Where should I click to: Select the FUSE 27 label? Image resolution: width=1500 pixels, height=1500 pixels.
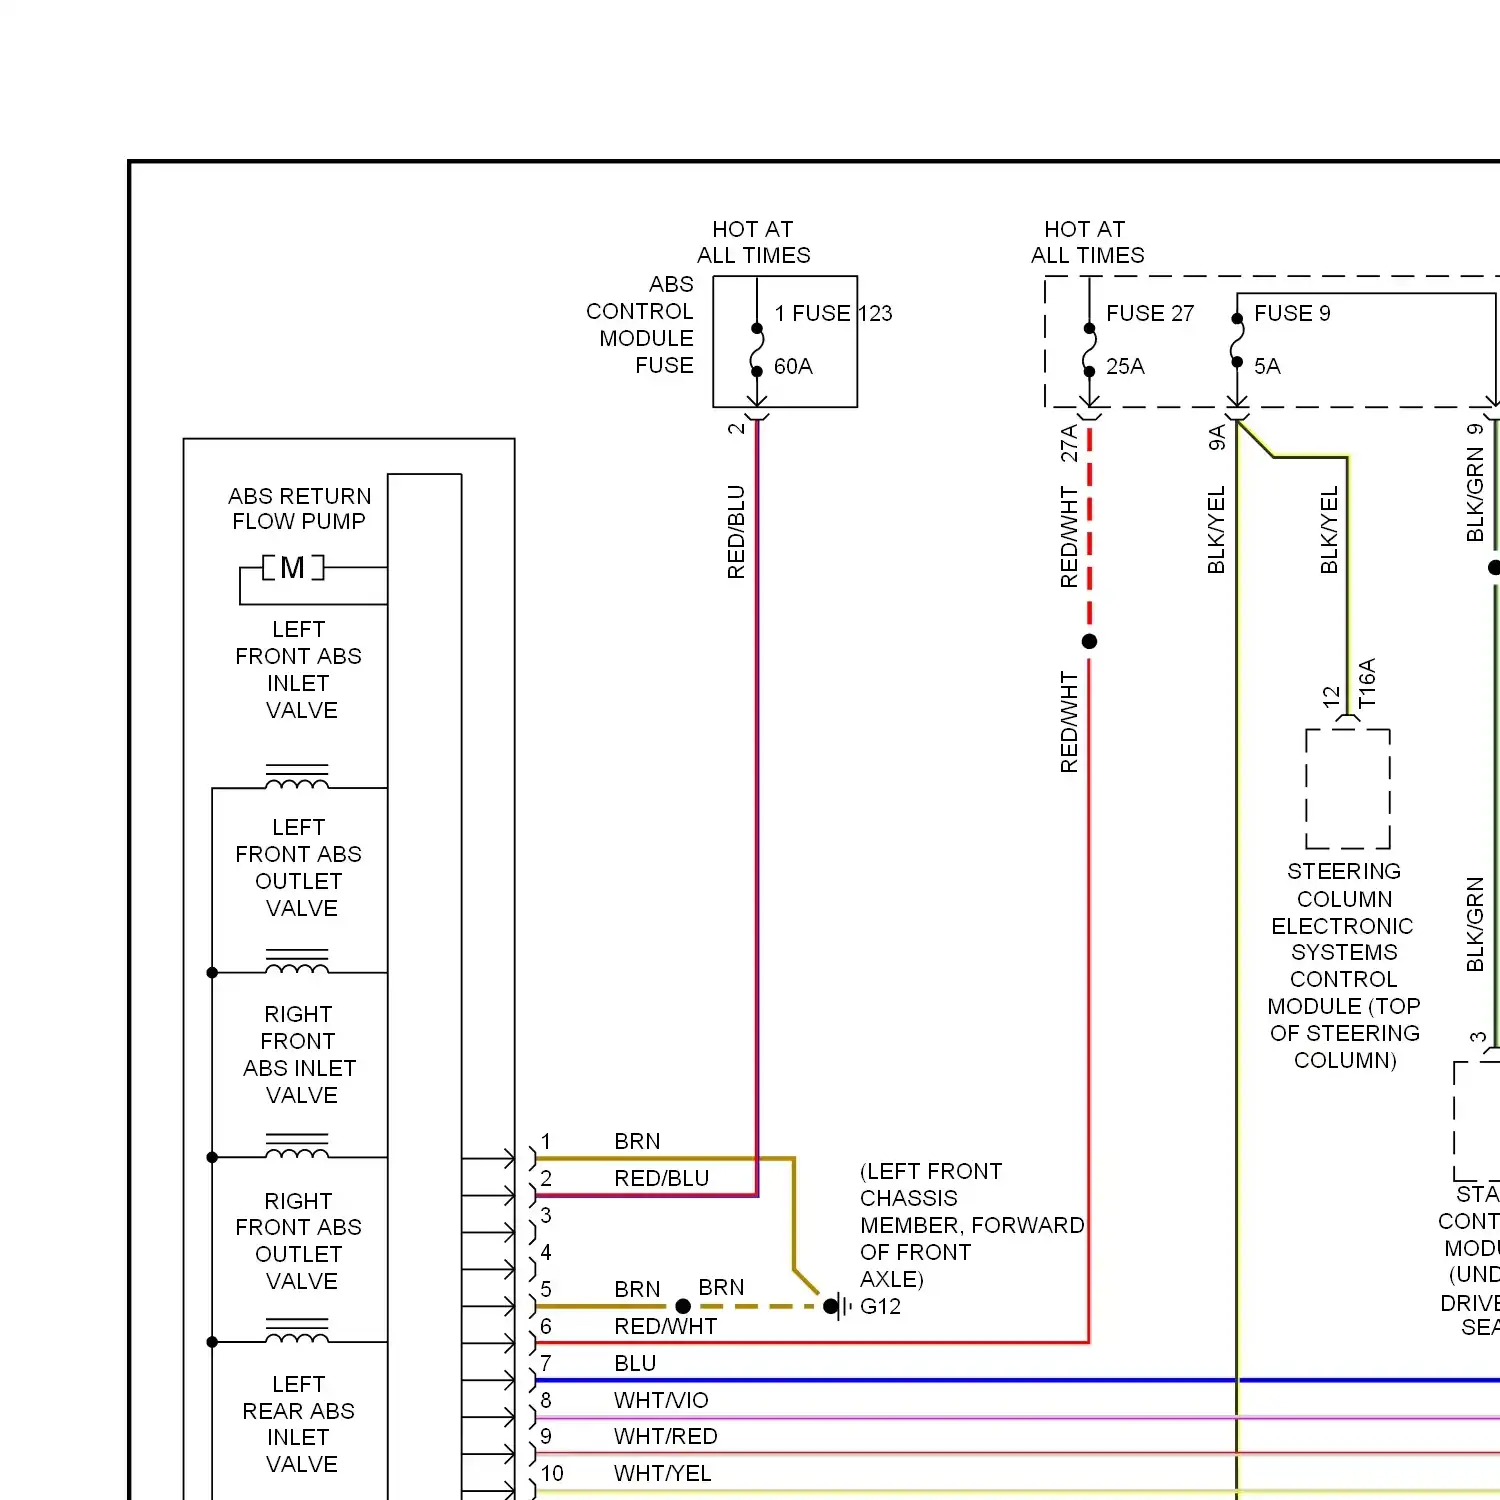[1150, 313]
